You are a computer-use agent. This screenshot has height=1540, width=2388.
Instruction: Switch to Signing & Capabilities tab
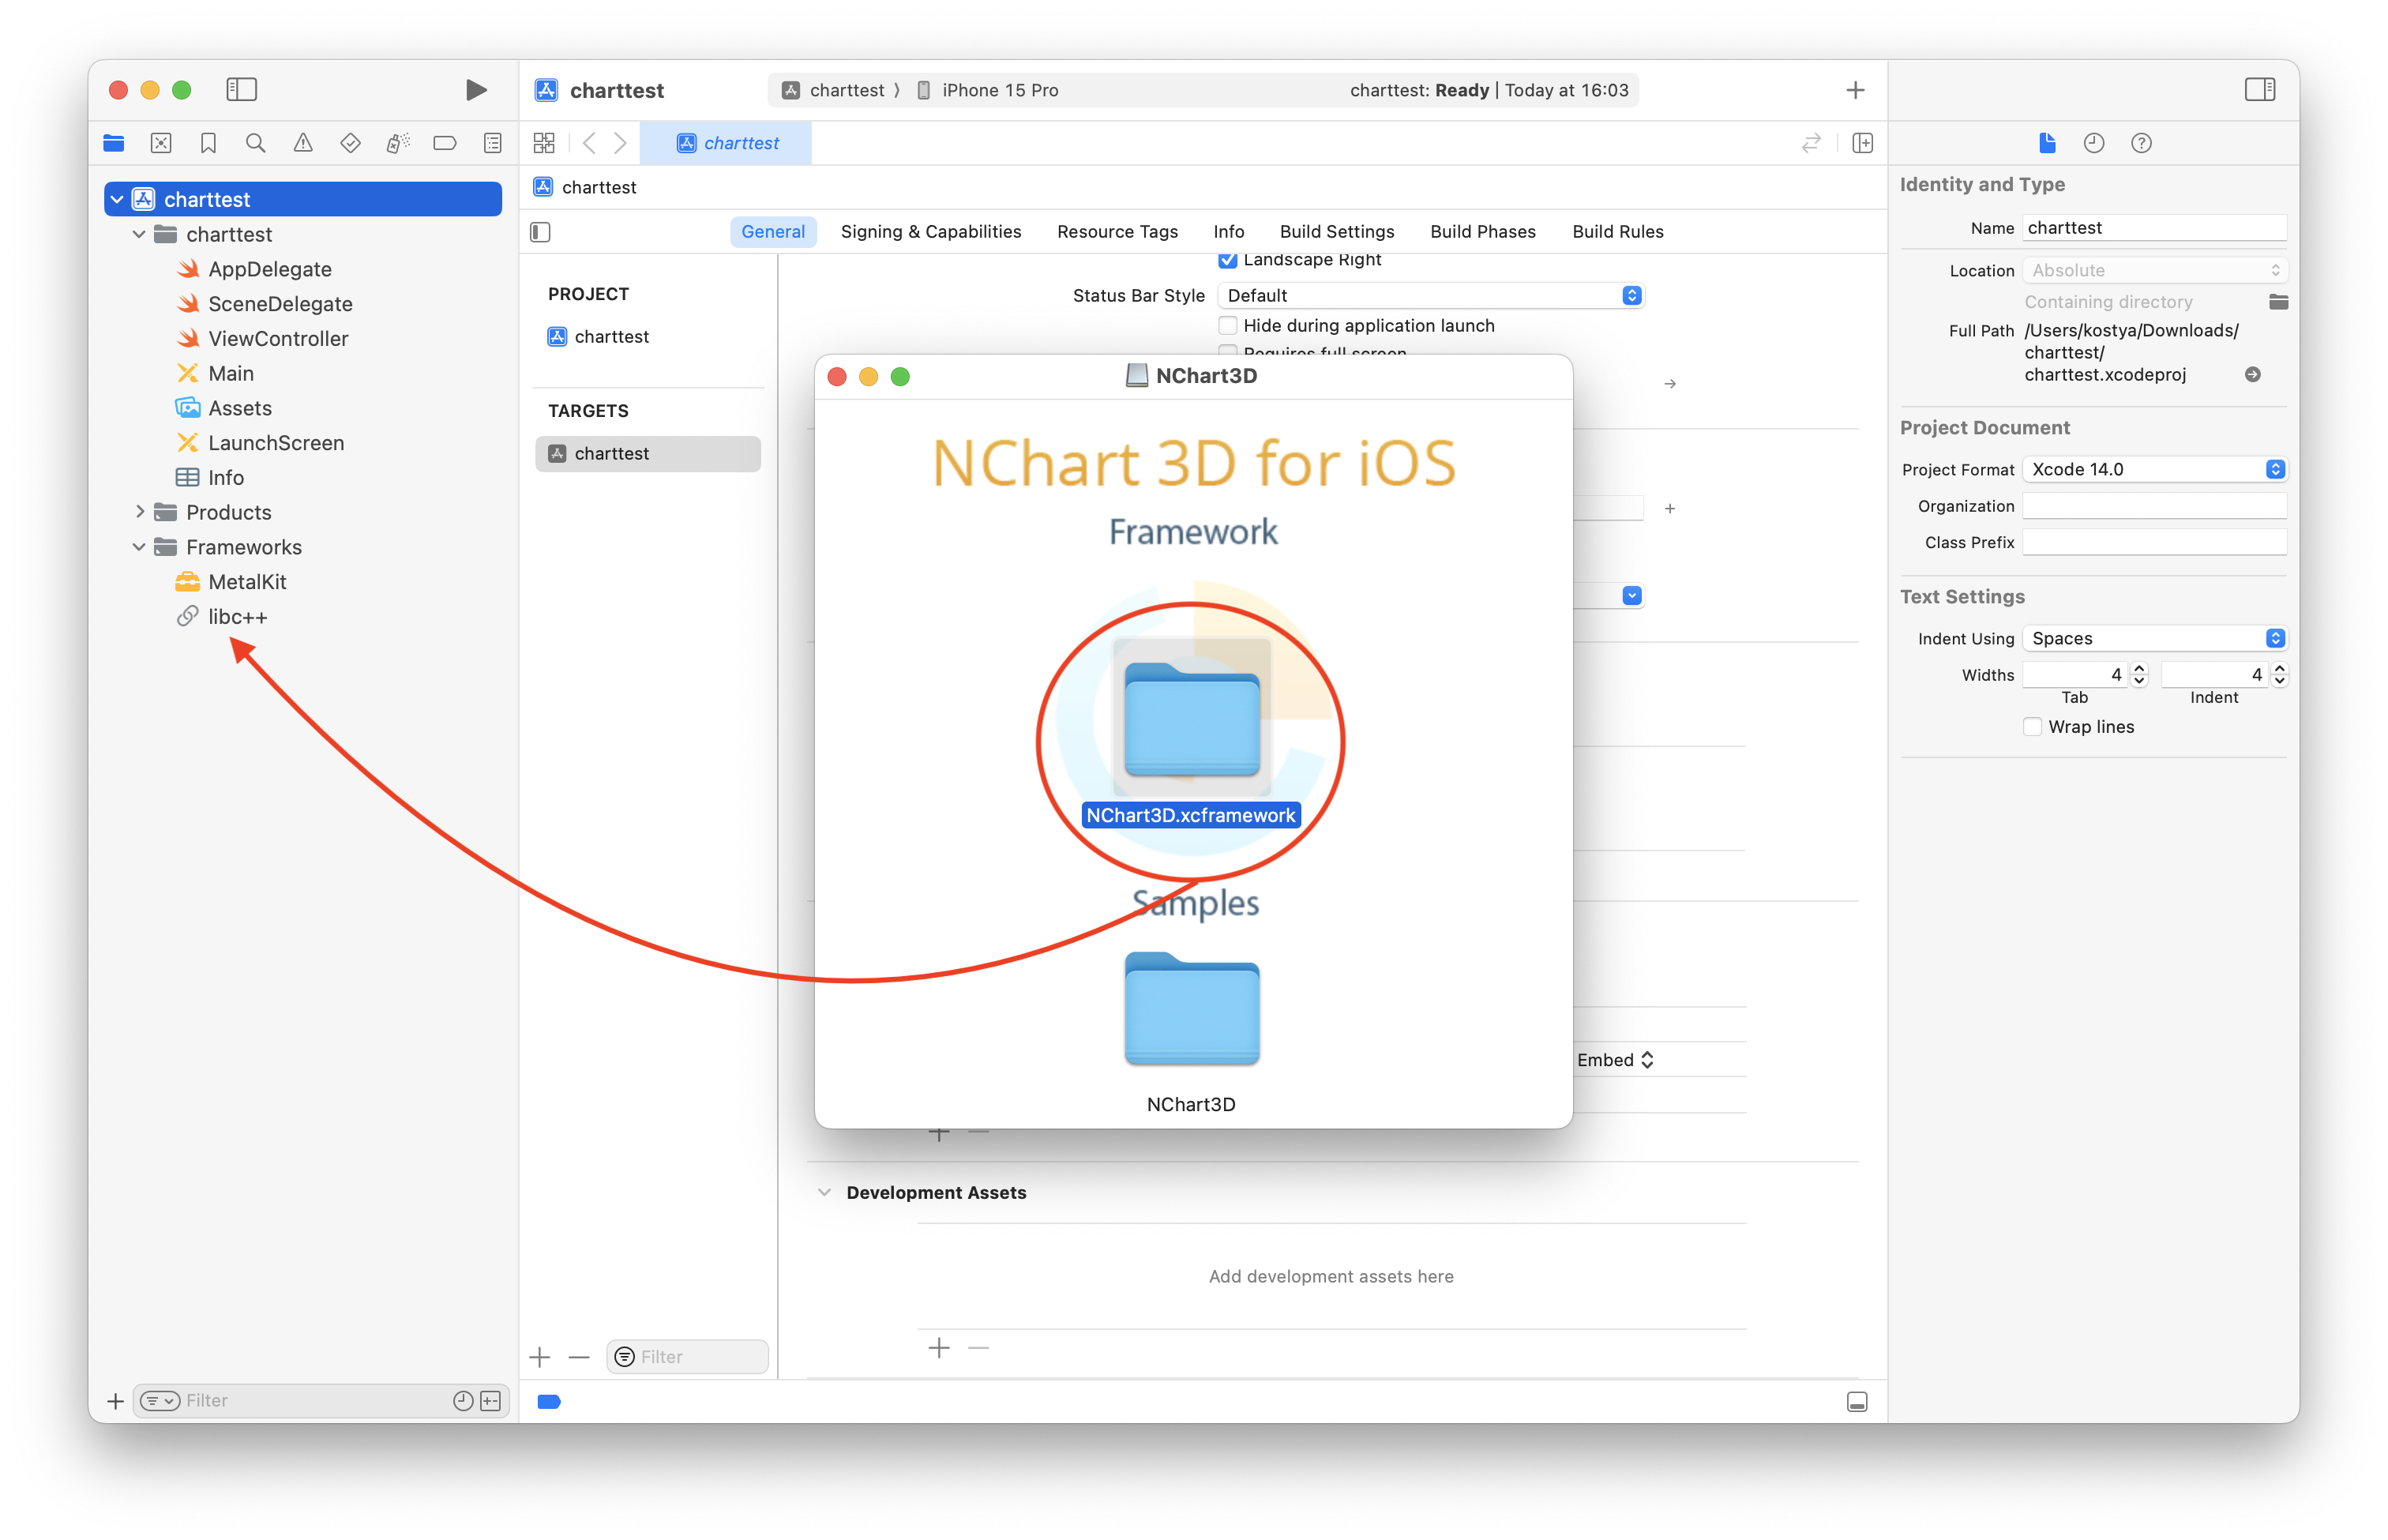[x=931, y=232]
